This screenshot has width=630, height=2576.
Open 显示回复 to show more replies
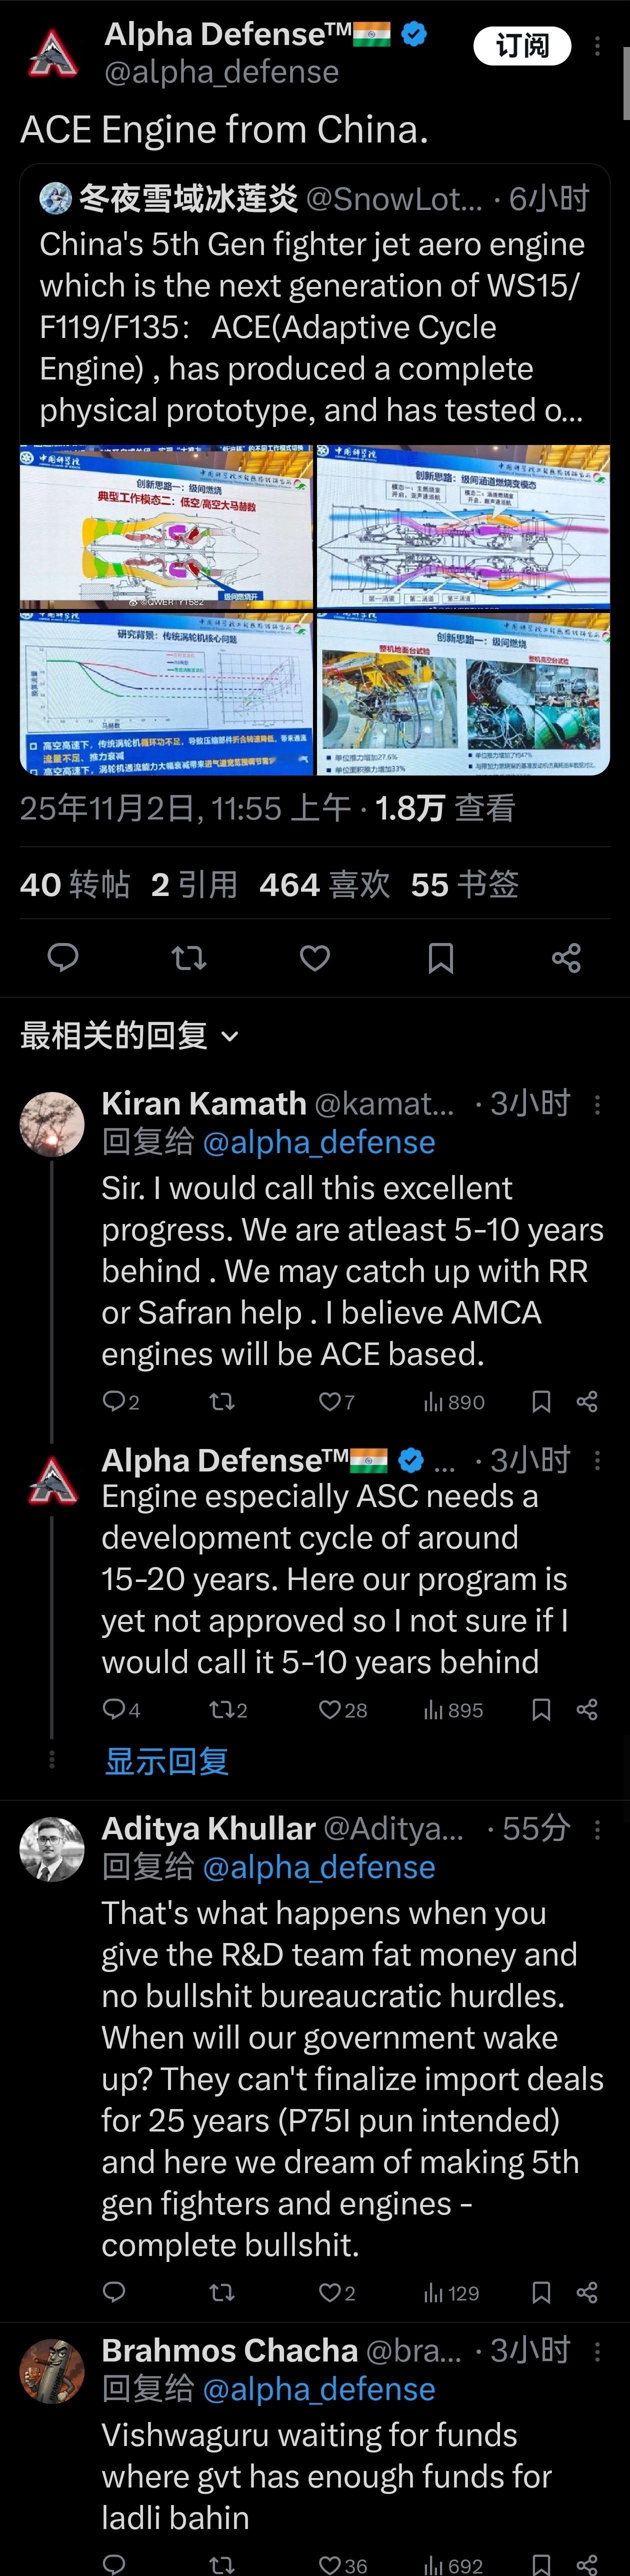point(167,1761)
